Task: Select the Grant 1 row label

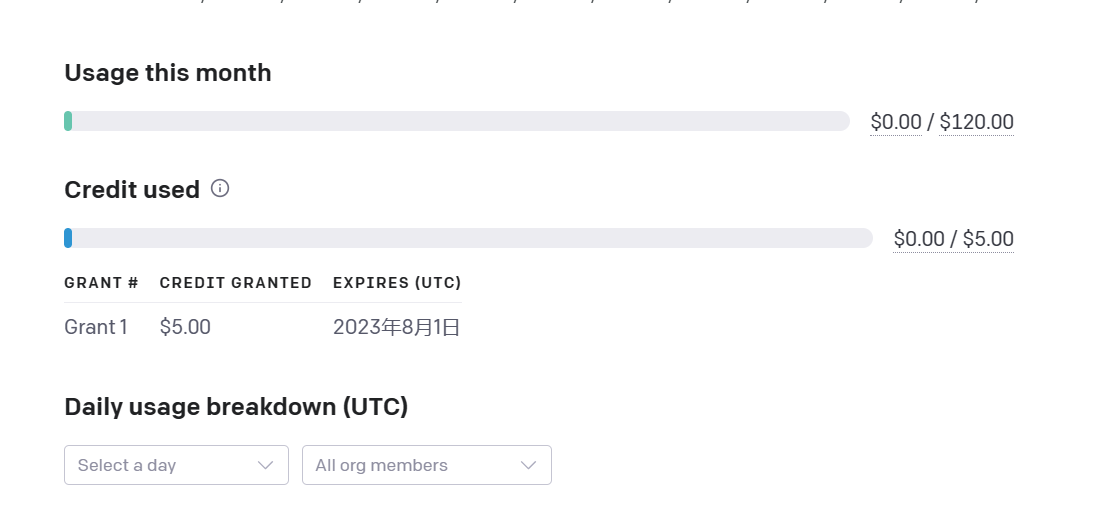Action: point(96,327)
